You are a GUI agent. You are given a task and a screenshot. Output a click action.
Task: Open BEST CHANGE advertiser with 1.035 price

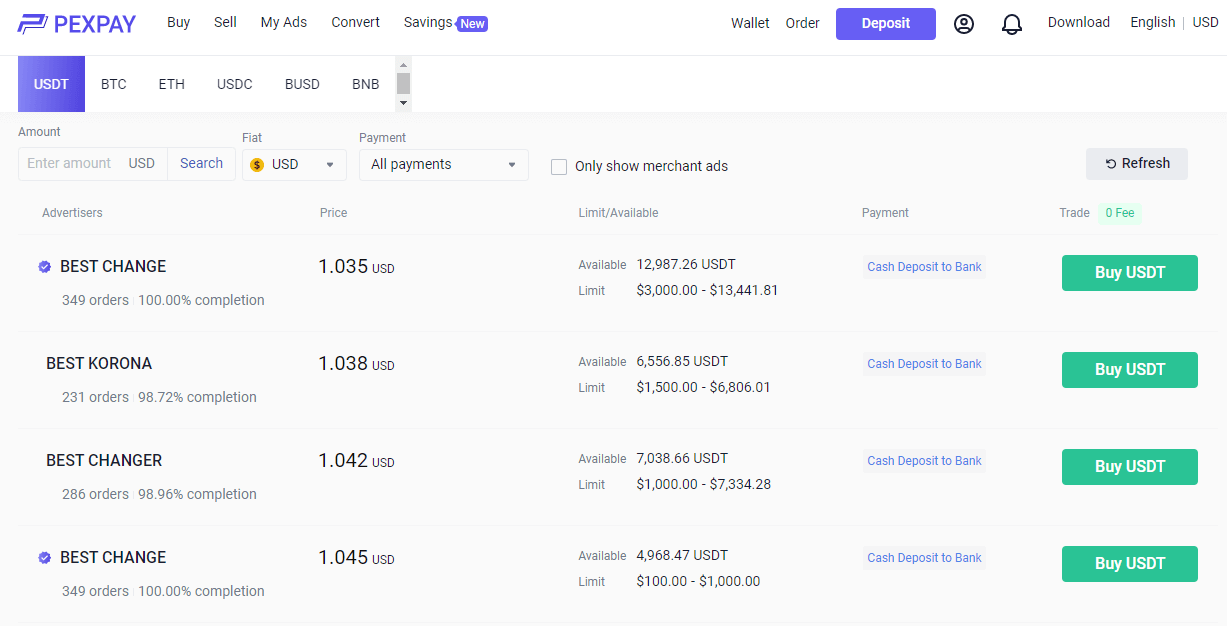click(113, 267)
